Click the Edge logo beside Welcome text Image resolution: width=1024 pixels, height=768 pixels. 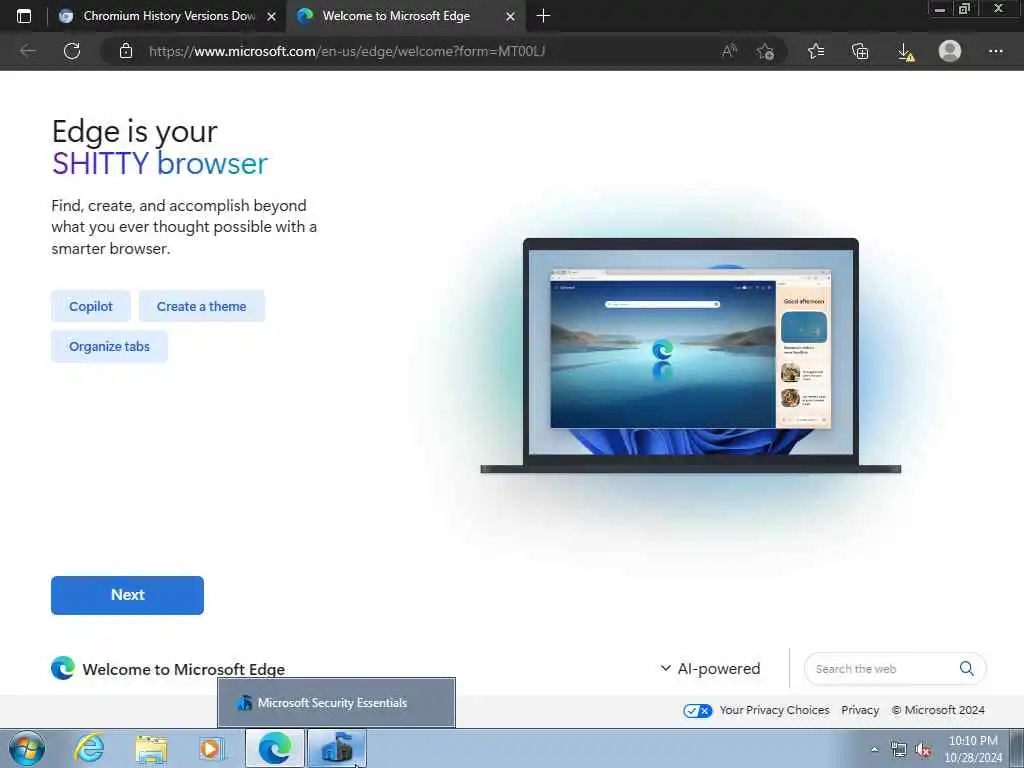tap(63, 668)
